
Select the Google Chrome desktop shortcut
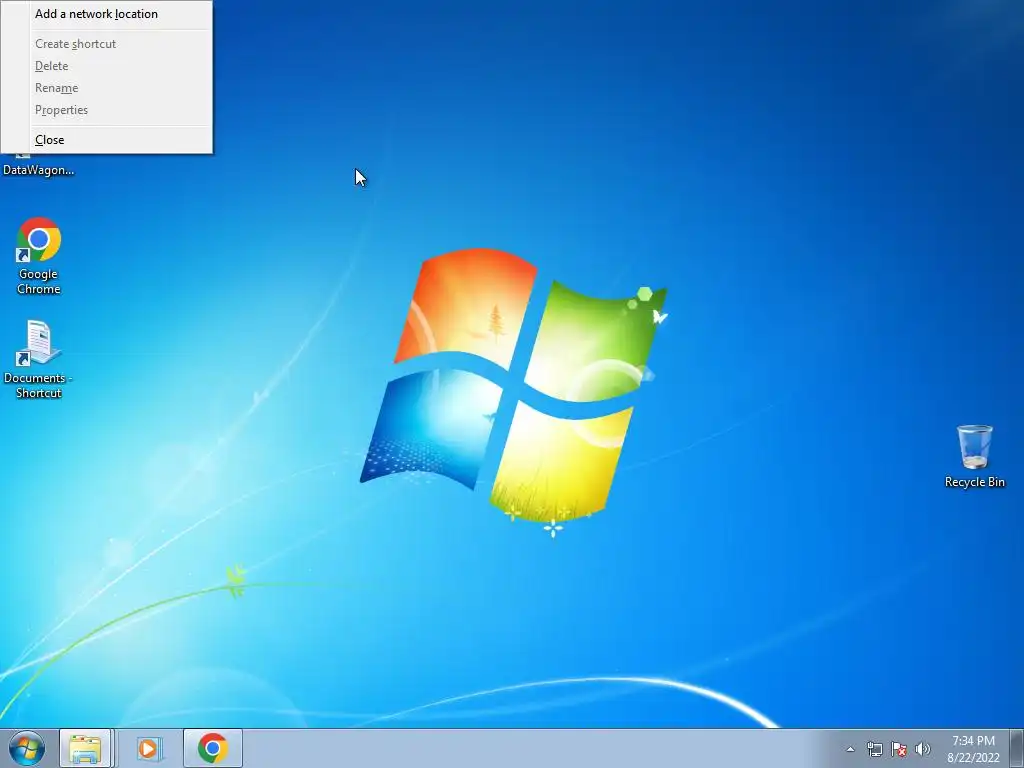[39, 256]
